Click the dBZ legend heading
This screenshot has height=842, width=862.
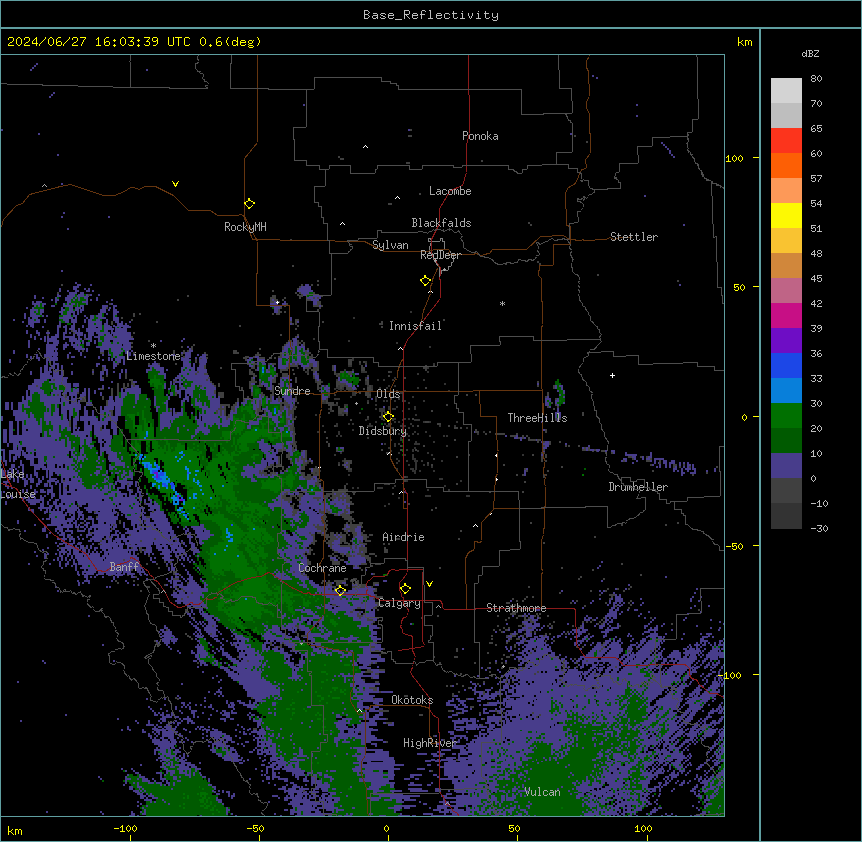tap(810, 53)
